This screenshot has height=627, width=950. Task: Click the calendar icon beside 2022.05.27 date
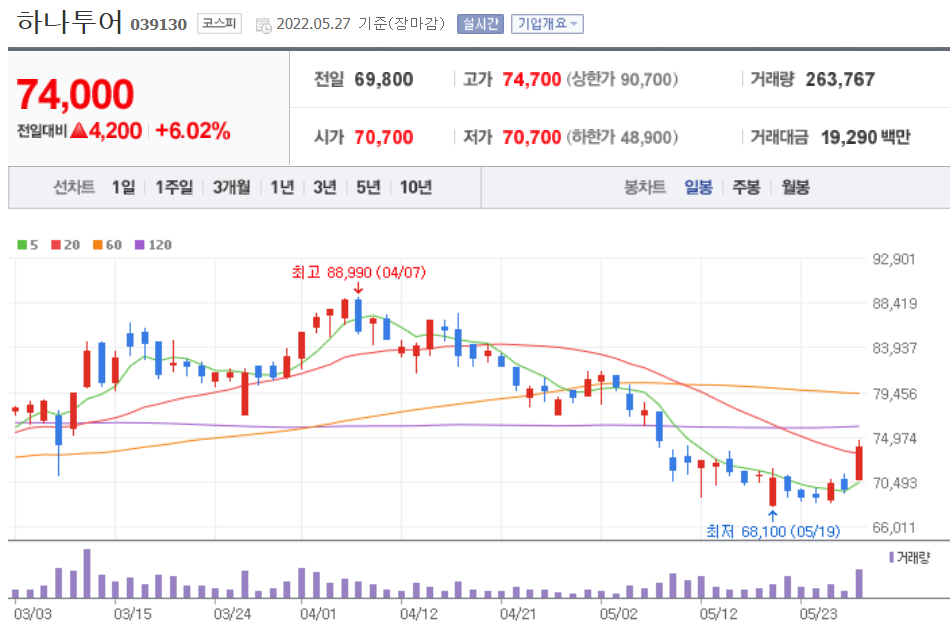pos(264,25)
